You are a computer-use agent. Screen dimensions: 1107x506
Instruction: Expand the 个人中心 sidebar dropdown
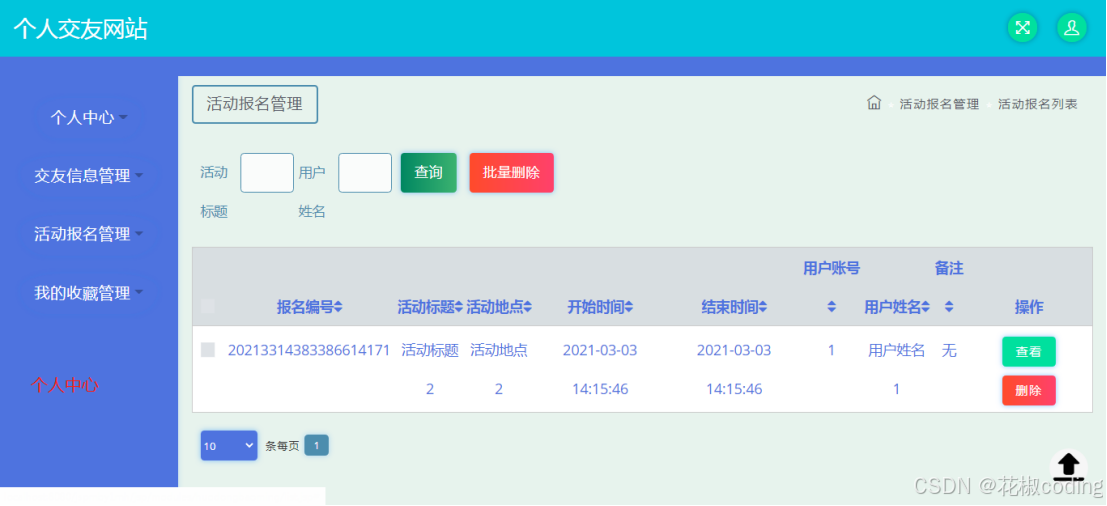click(89, 117)
